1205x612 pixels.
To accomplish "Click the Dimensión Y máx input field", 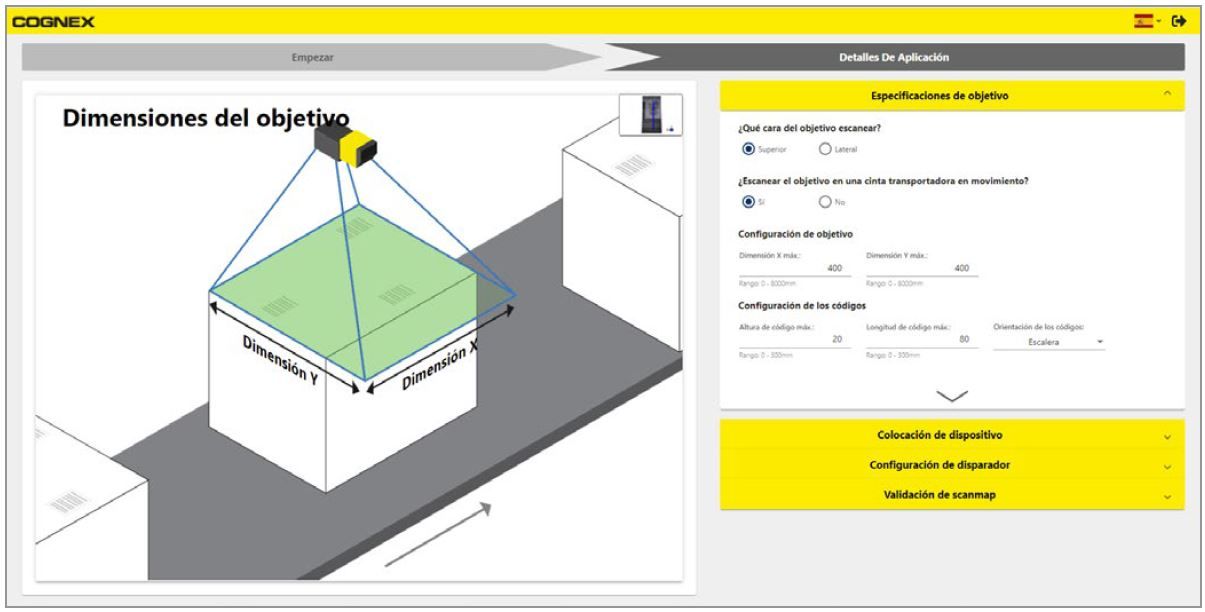I will [x=922, y=267].
